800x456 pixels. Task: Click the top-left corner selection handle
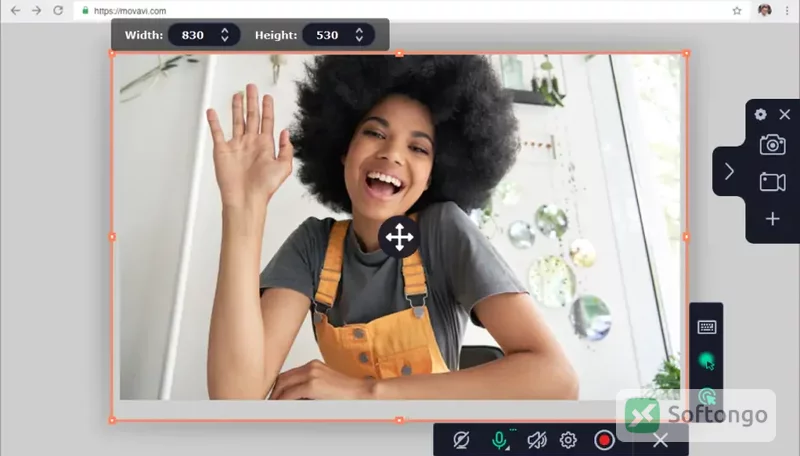coord(112,53)
